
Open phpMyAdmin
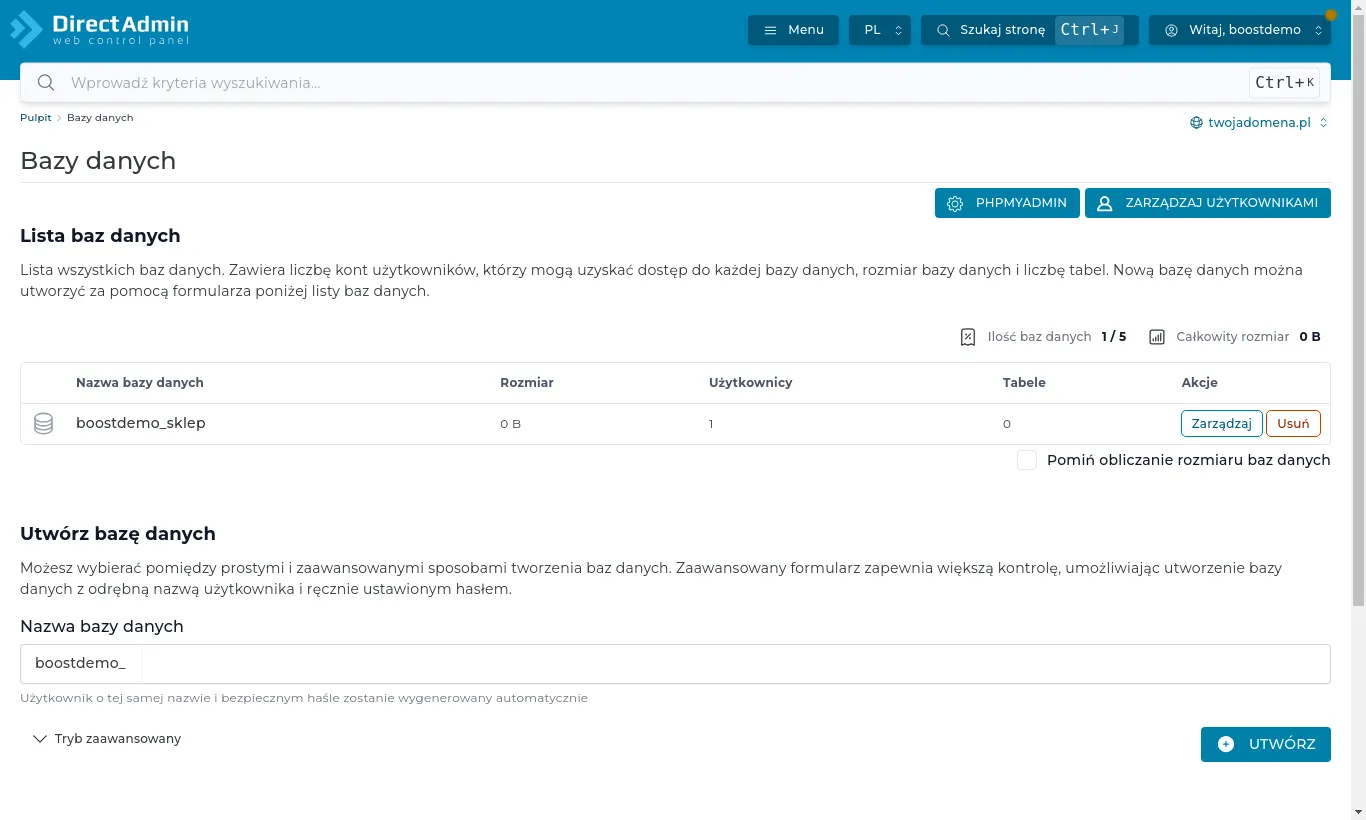pyautogui.click(x=1007, y=203)
